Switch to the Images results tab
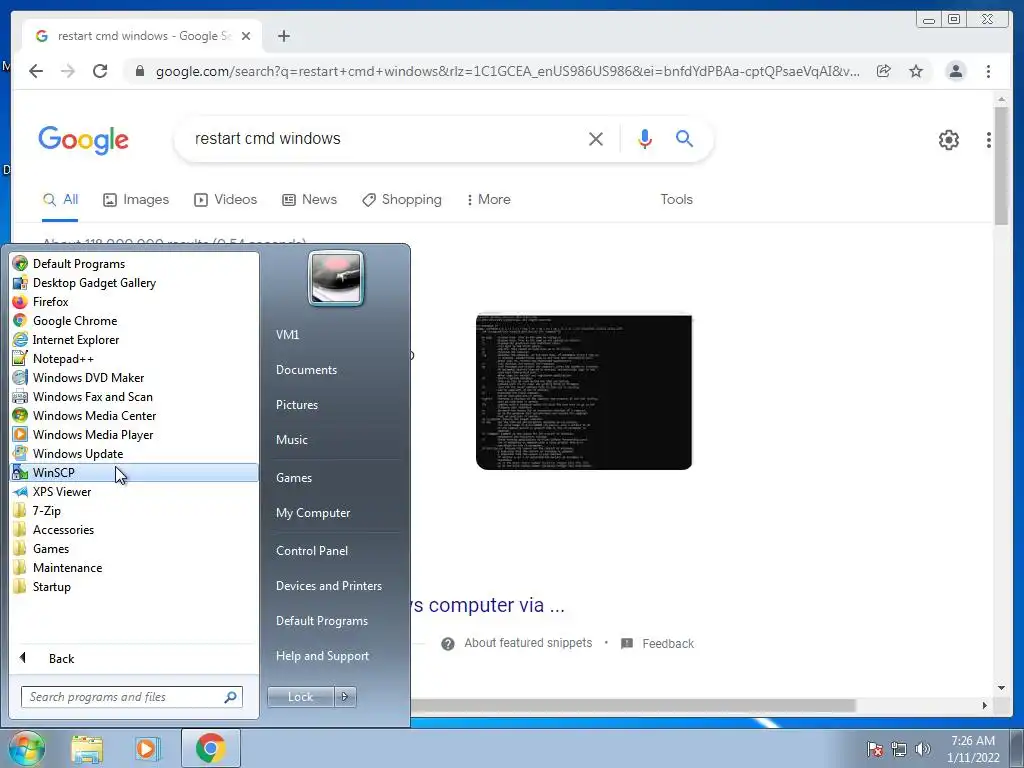The image size is (1024, 768). (136, 199)
